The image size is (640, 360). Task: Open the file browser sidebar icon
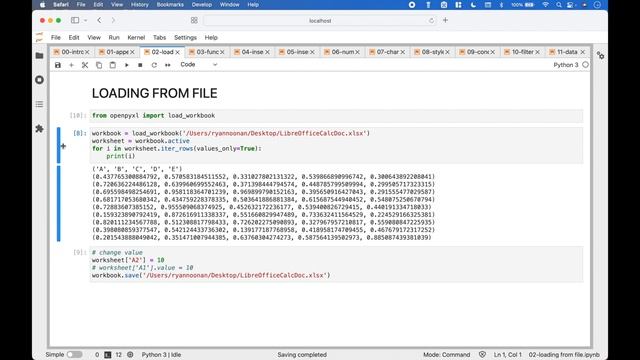tap(40, 56)
